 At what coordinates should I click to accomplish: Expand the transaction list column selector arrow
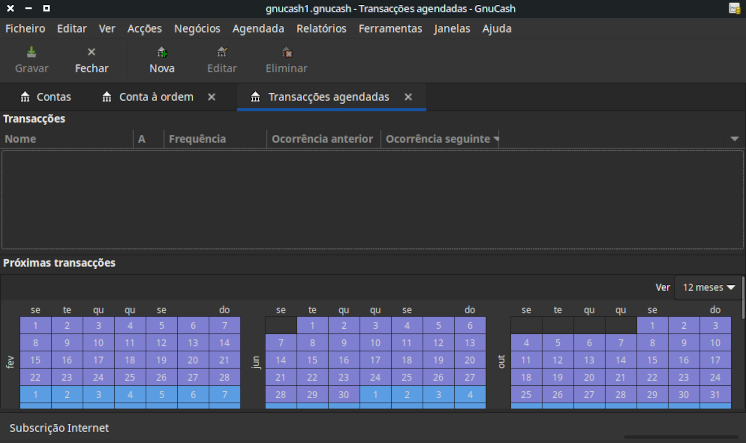point(497,139)
